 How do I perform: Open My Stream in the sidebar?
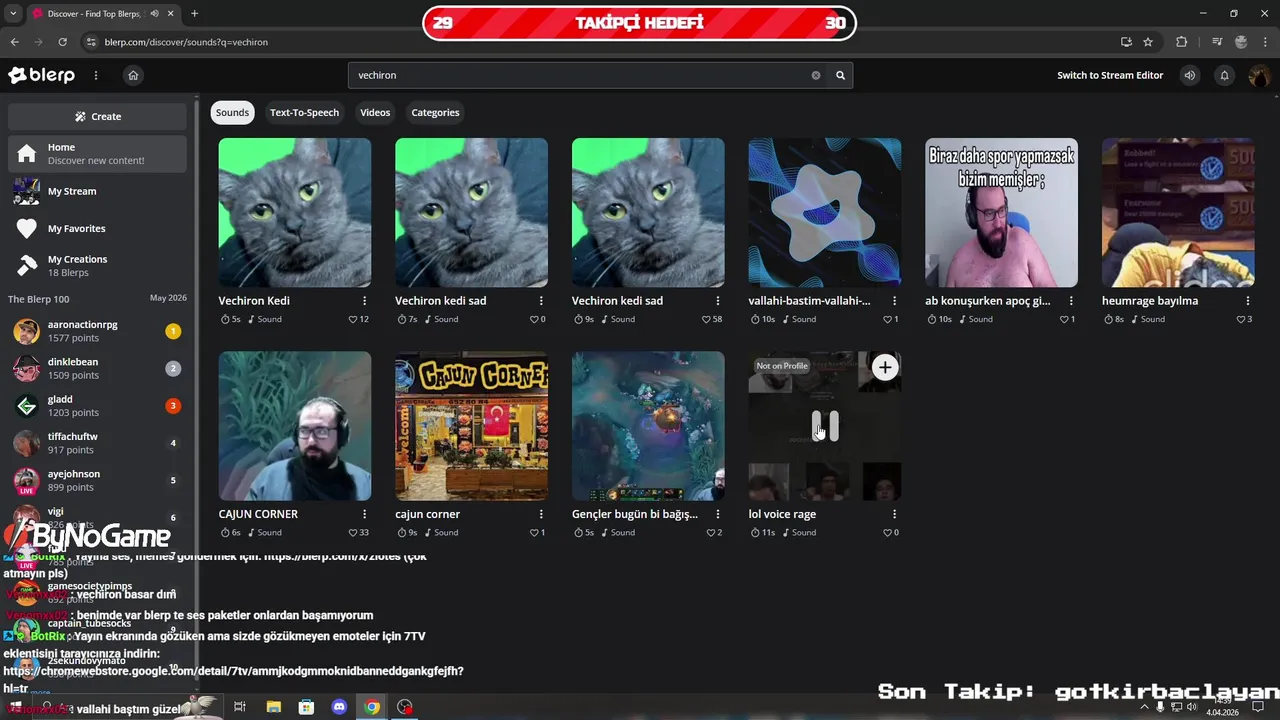97,191
